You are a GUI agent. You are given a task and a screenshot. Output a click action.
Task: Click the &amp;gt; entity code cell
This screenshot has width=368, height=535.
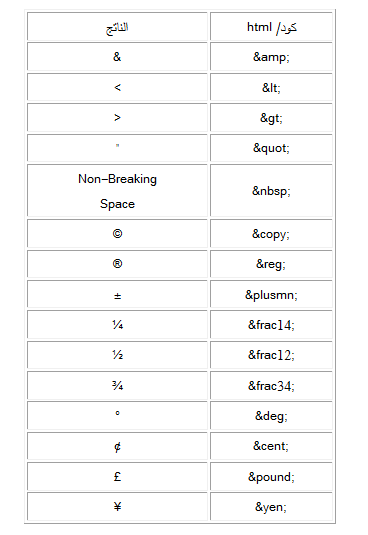click(x=271, y=117)
